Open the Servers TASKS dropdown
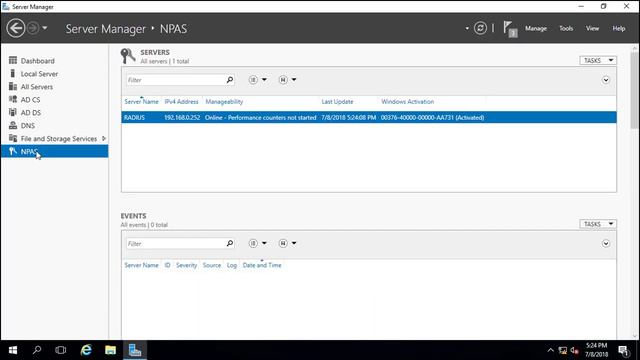The width and height of the screenshot is (640, 360). pyautogui.click(x=598, y=60)
